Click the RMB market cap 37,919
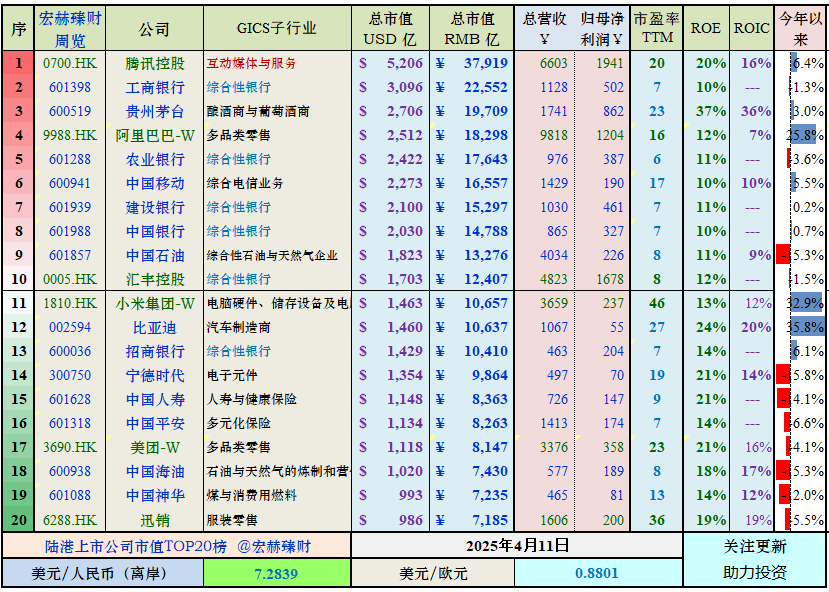 (472, 63)
